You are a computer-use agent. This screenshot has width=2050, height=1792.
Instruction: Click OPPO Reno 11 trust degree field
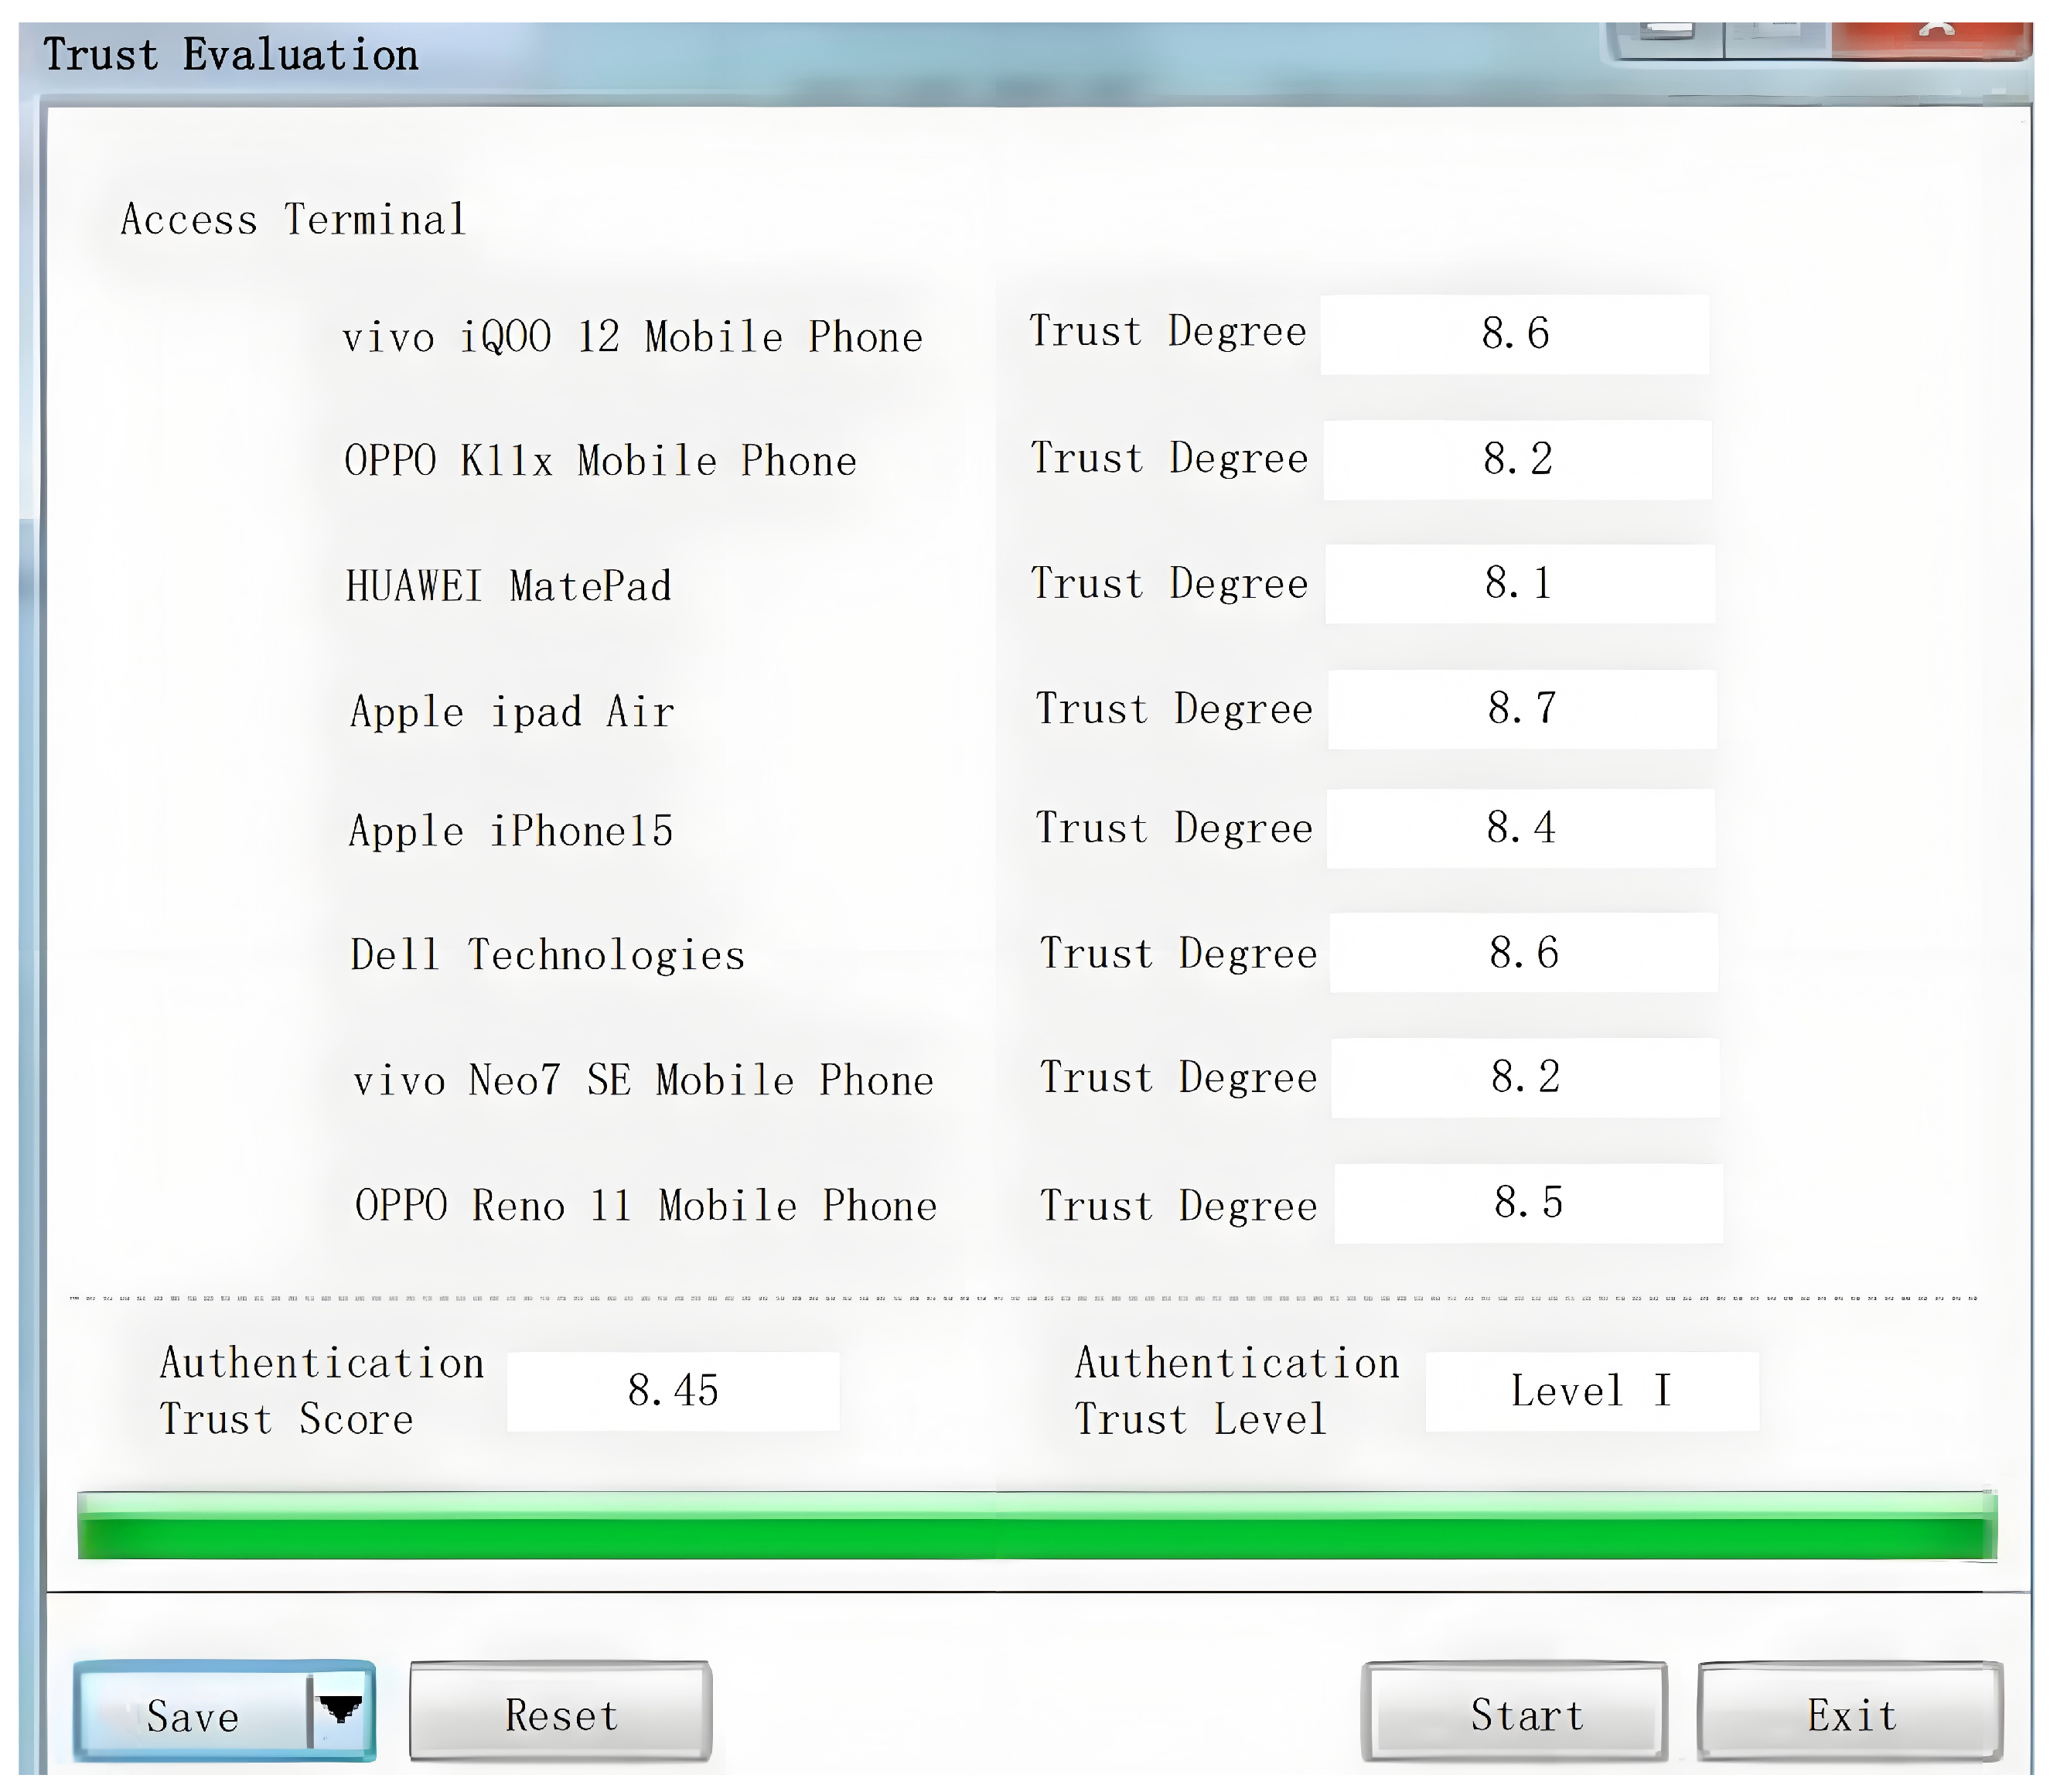coord(1527,1203)
